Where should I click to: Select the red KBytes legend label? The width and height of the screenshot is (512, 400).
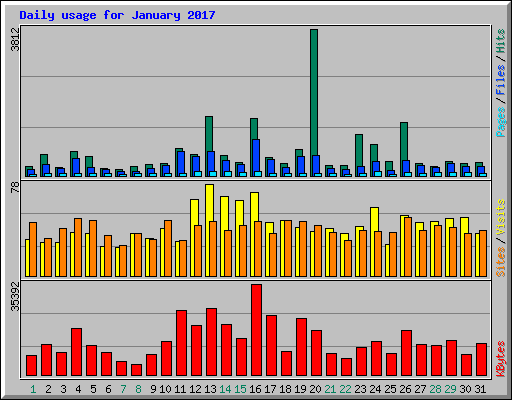click(x=501, y=359)
